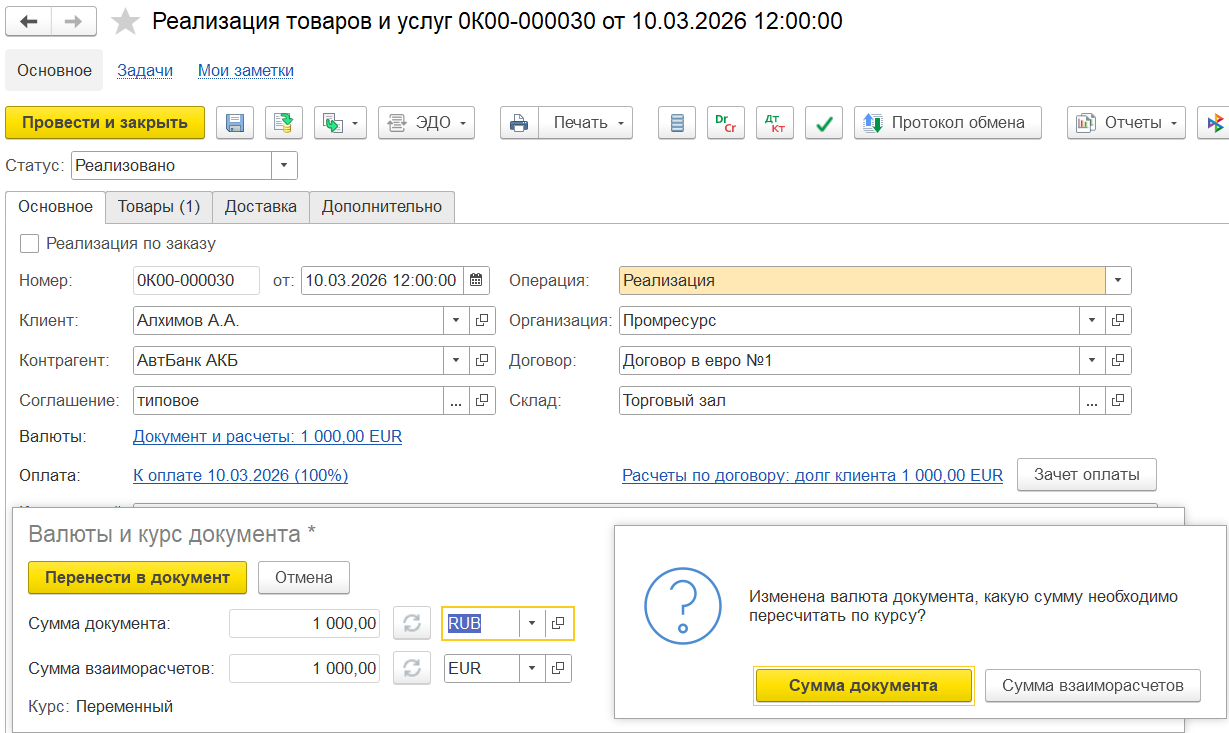Open the RUB currency dropdown list
This screenshot has width=1229, height=733.
click(x=532, y=623)
